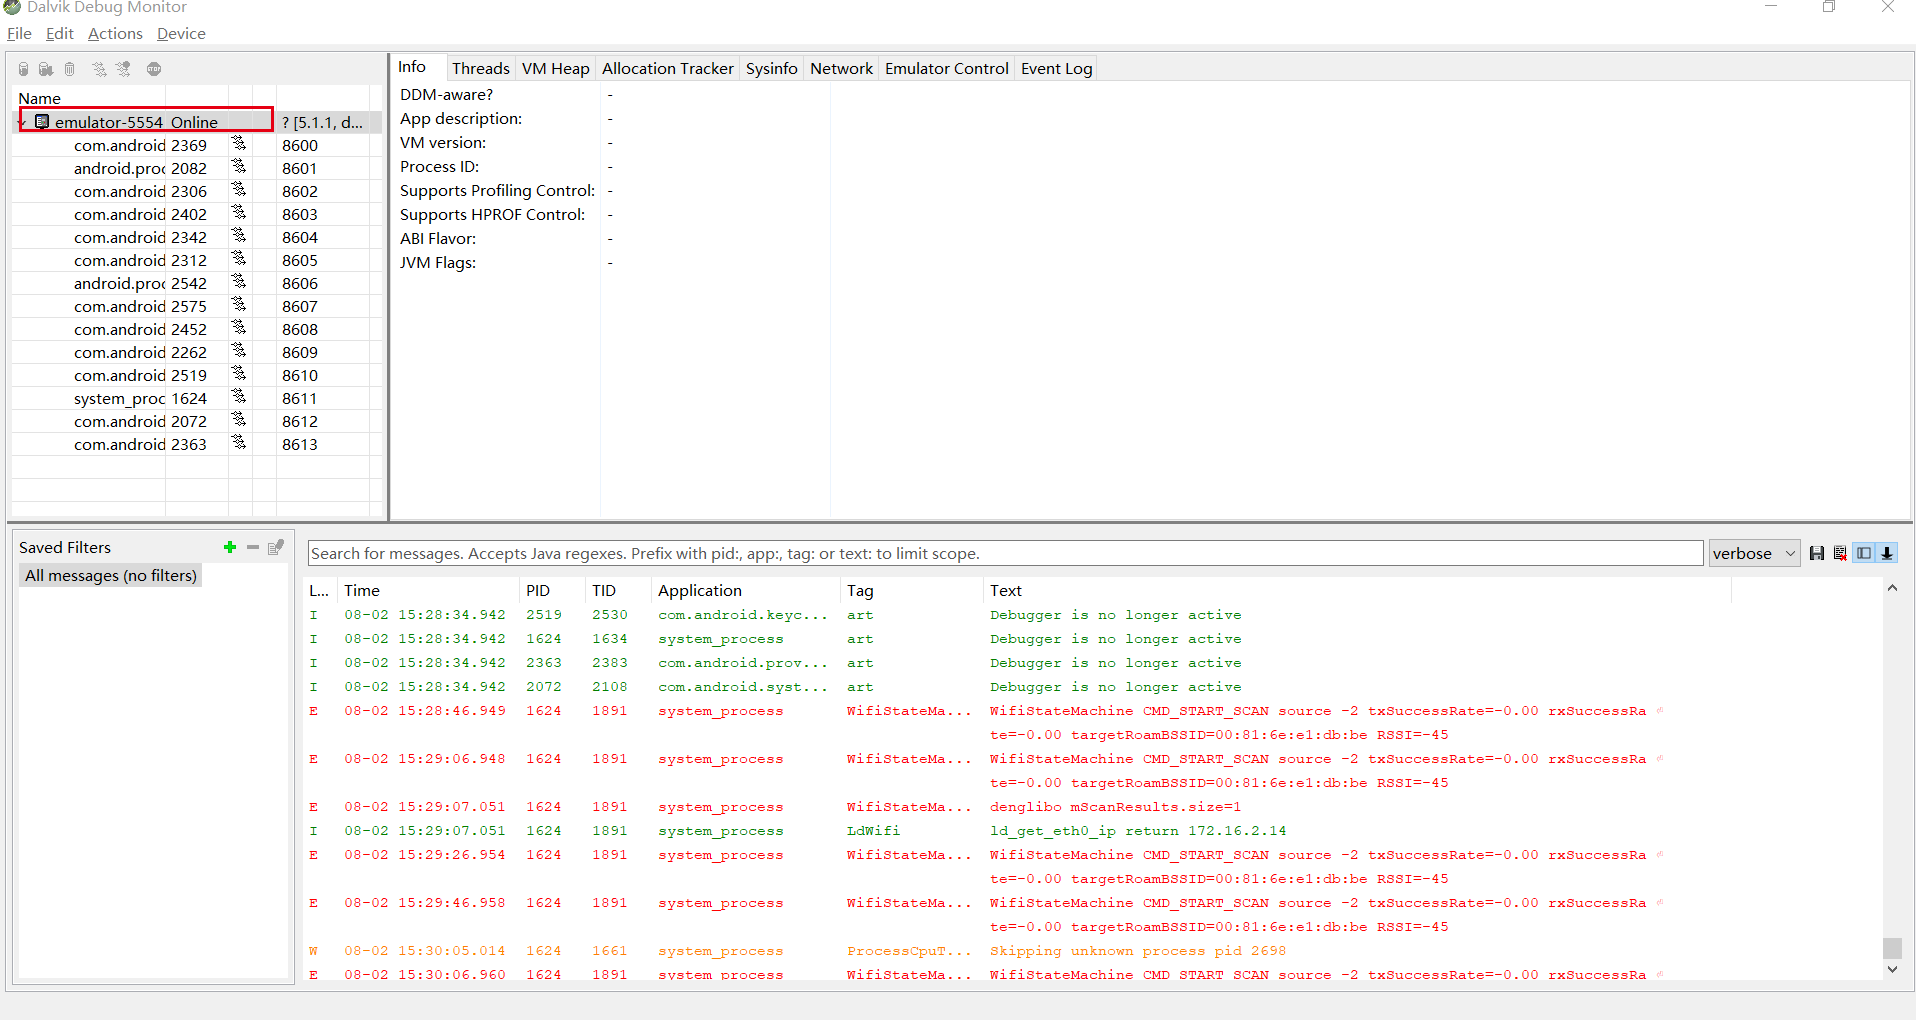Click thread-update icon in system_proc 1624 row

239,396
